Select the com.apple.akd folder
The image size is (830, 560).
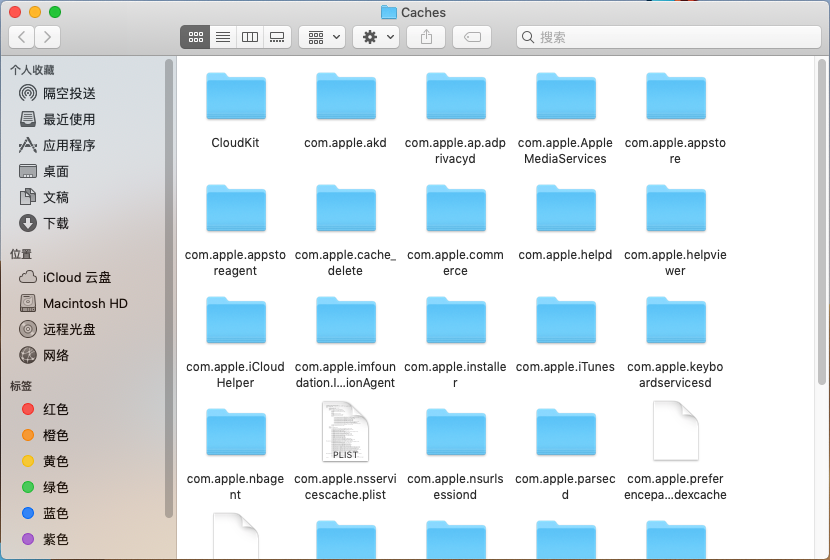click(x=346, y=97)
